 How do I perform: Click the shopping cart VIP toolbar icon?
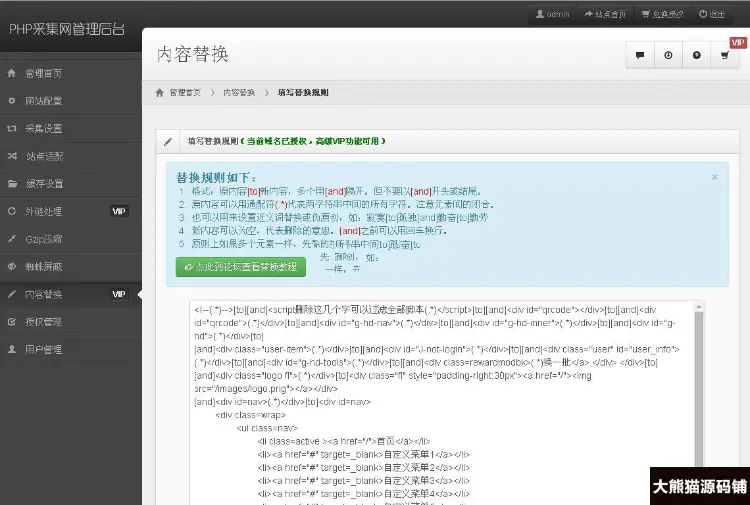pos(725,55)
